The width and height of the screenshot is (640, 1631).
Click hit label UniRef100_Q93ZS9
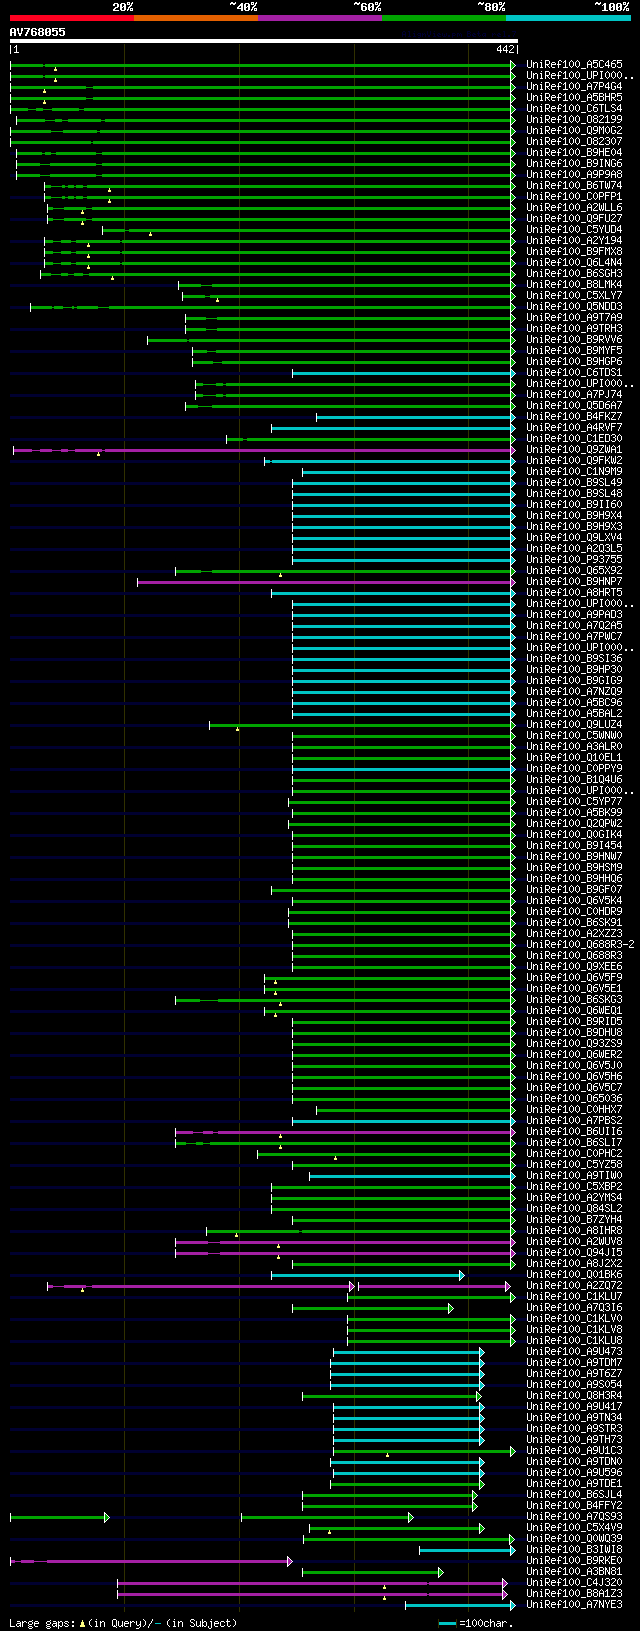coord(574,1044)
